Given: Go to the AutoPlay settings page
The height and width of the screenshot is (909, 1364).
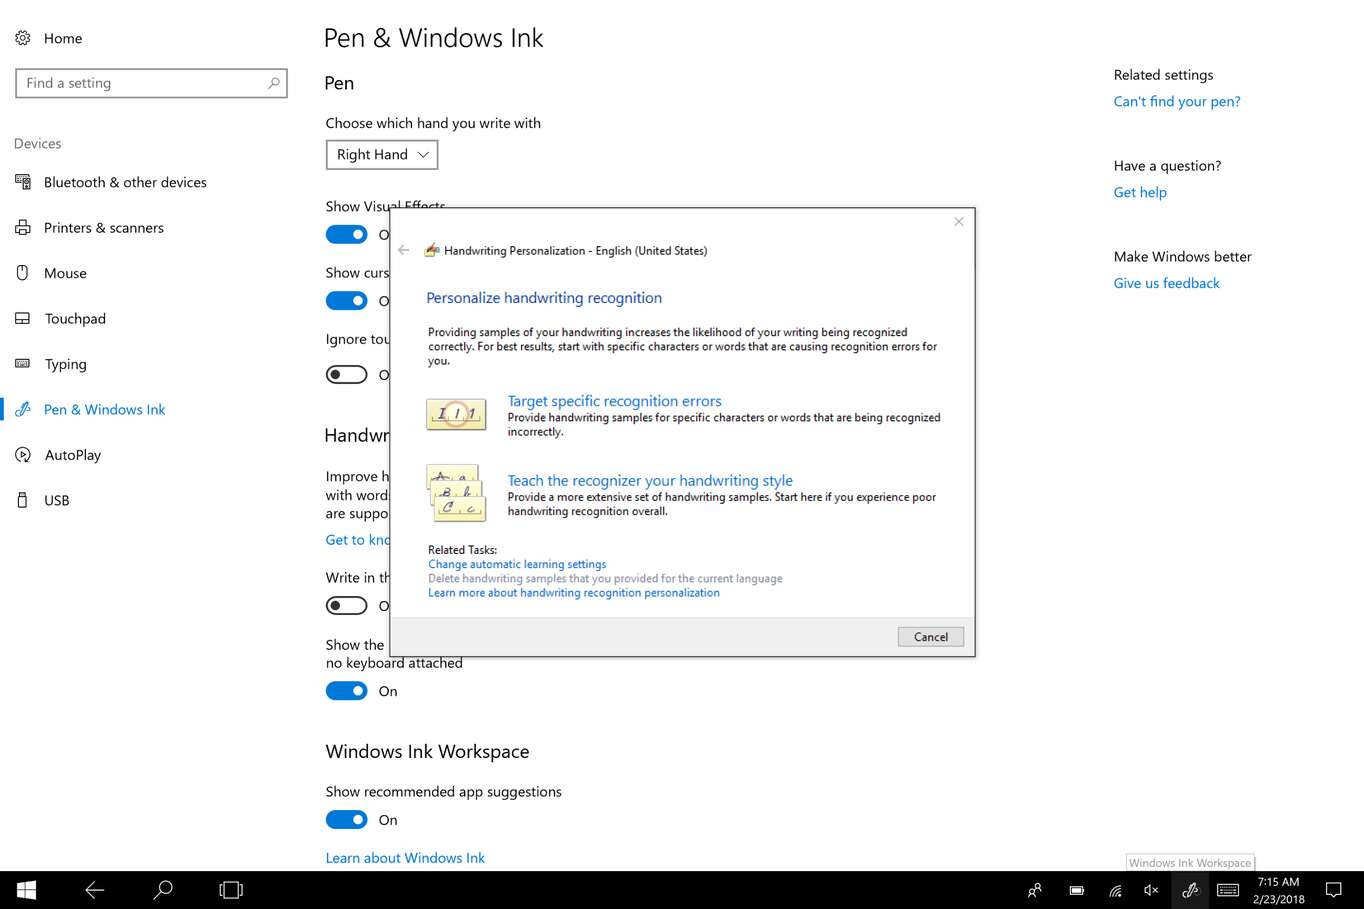Looking at the screenshot, I should coord(73,455).
